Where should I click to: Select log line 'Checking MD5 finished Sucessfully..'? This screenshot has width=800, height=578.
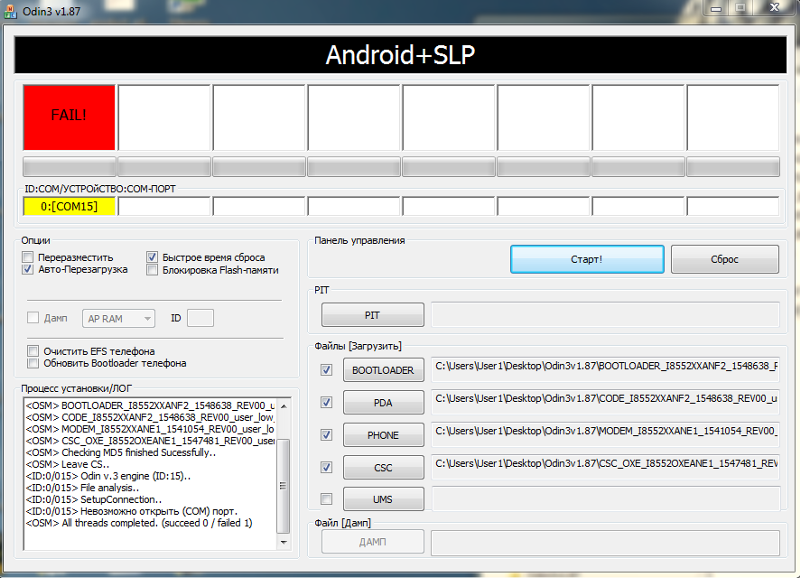coord(121,453)
